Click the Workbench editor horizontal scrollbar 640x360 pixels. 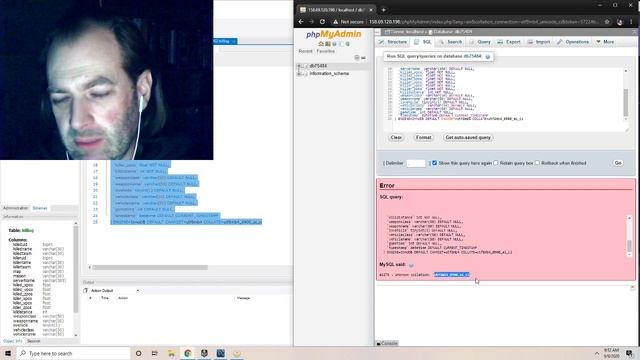click(x=150, y=268)
